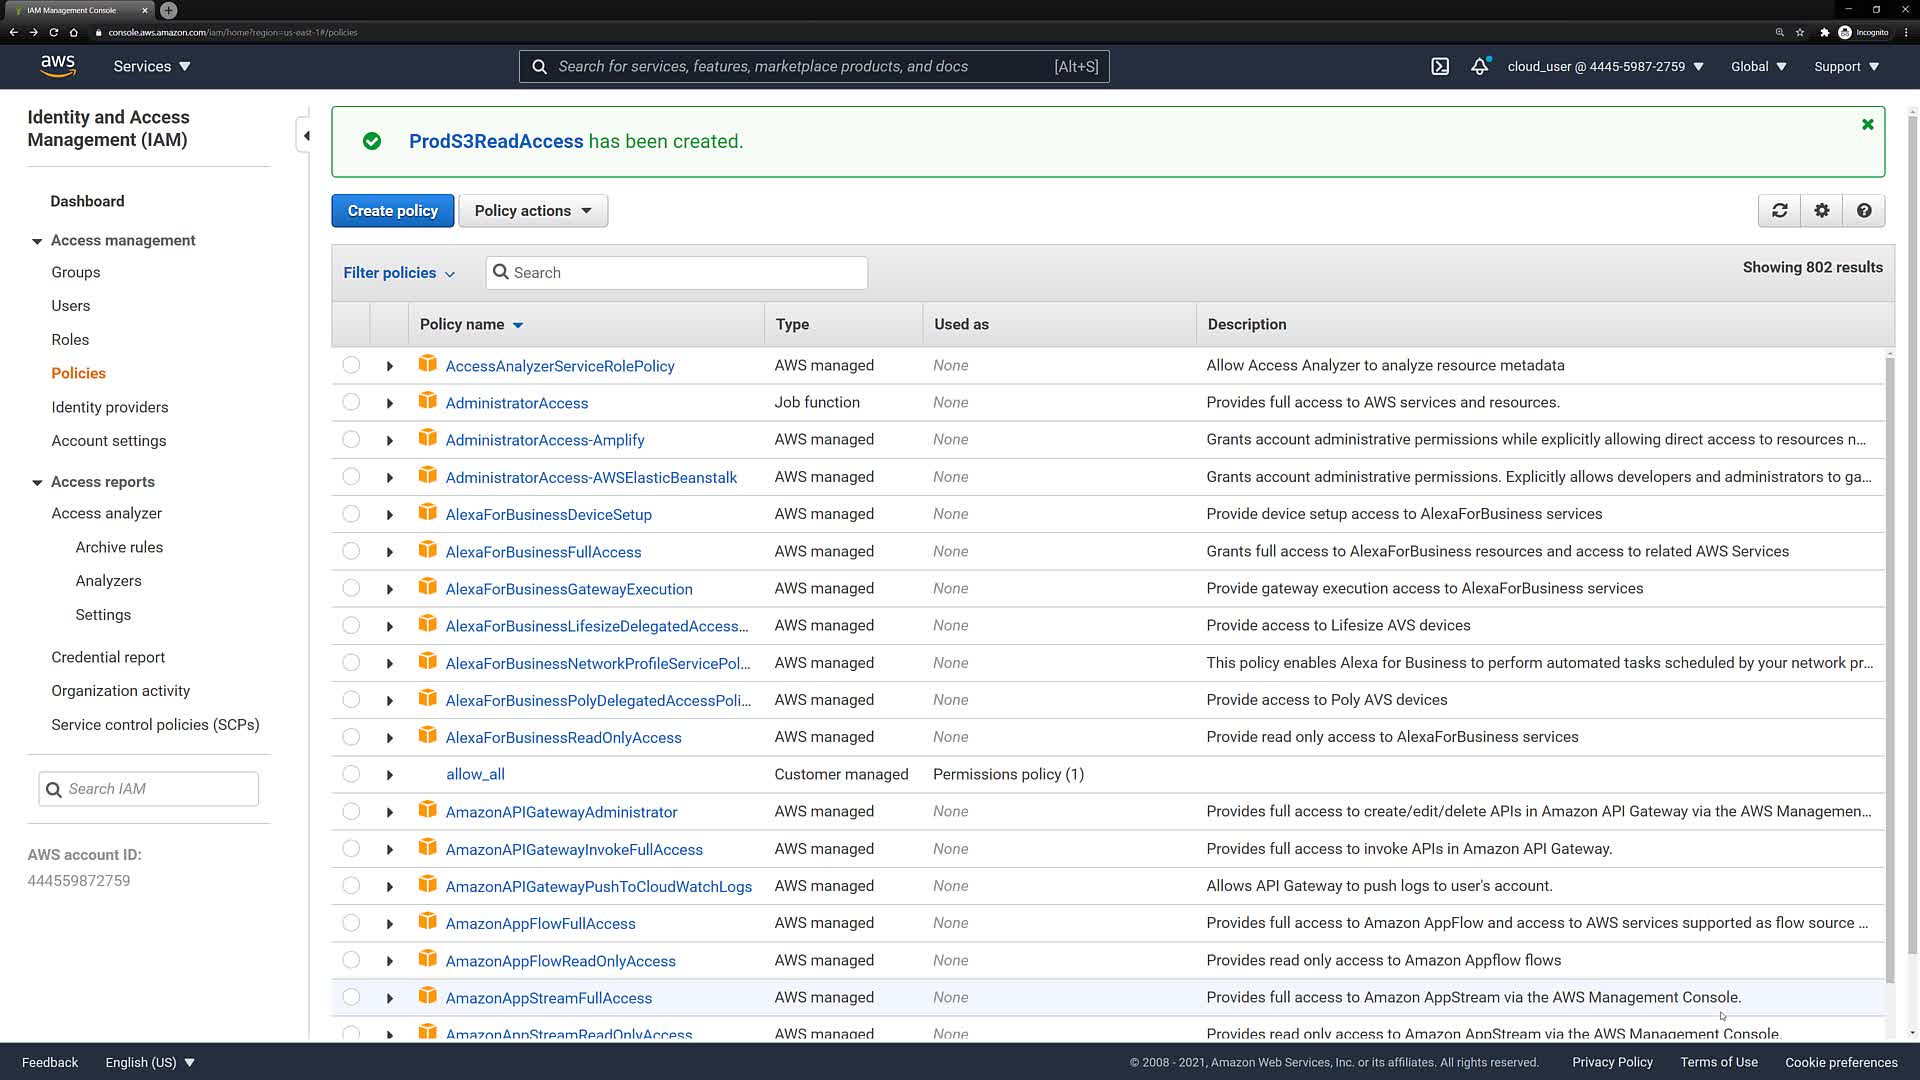Click the refresh policies icon
This screenshot has width=1920, height=1080.
click(1779, 211)
